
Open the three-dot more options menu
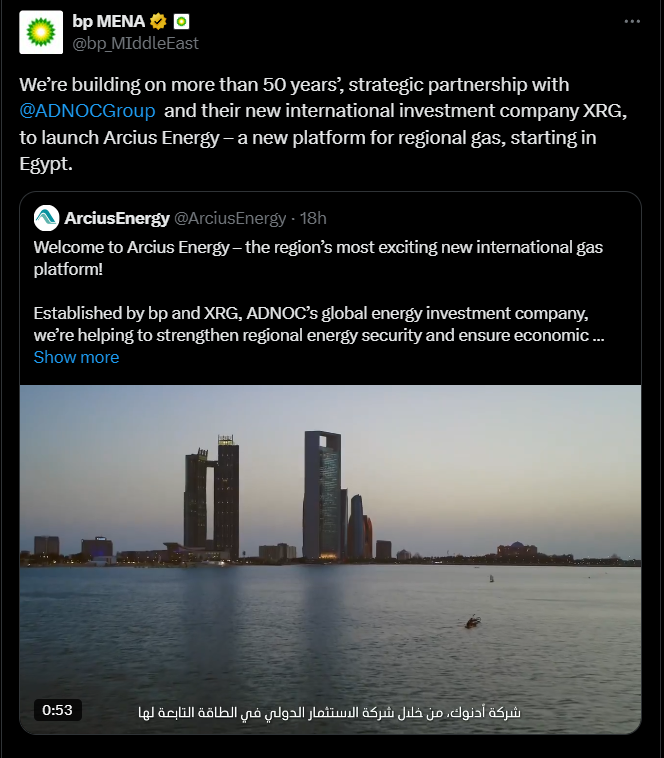pyautogui.click(x=632, y=21)
